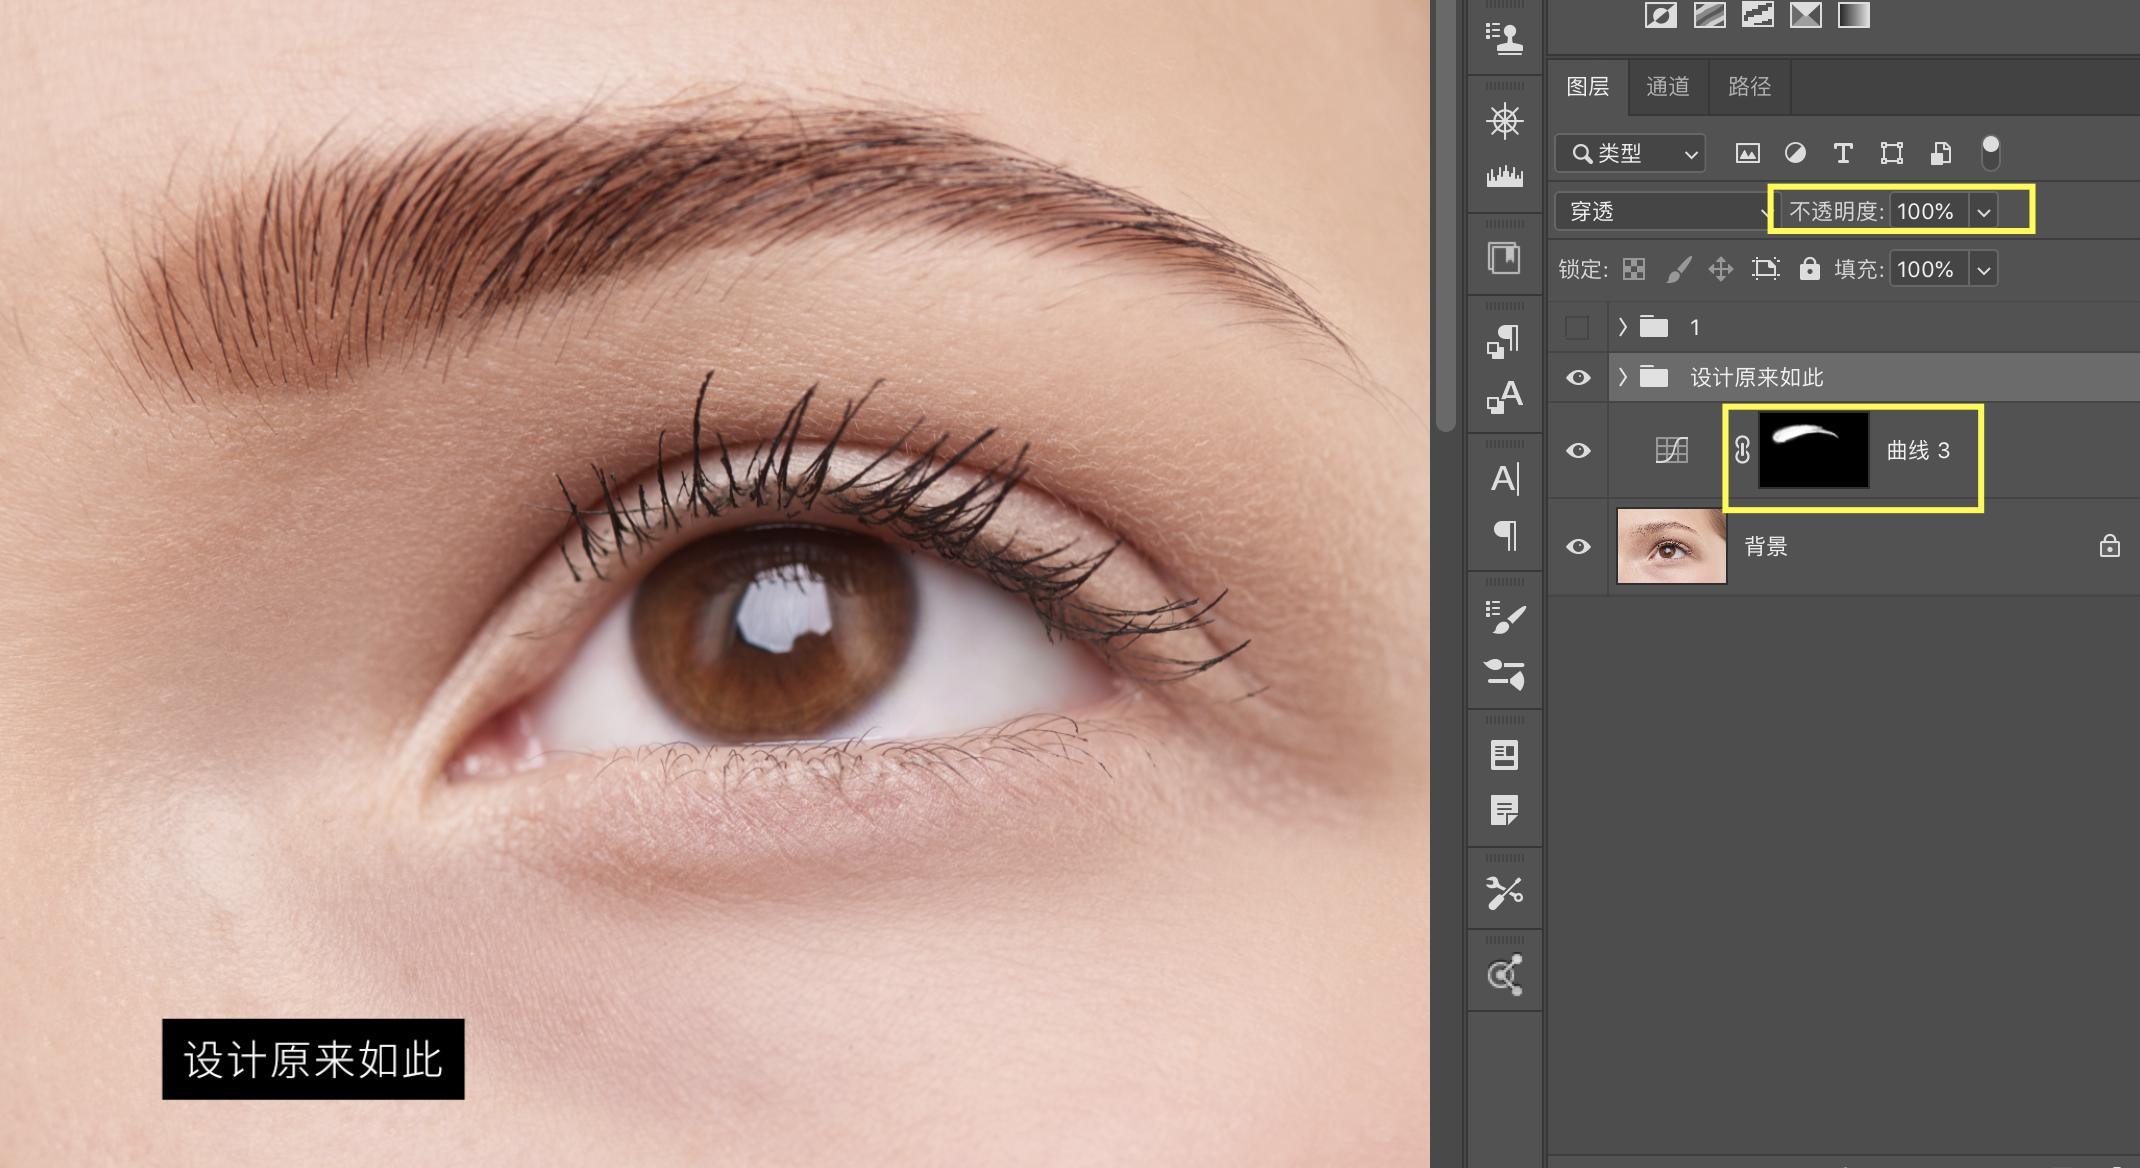Click the type layer filter icon
This screenshot has height=1168, width=2140.
1843,153
